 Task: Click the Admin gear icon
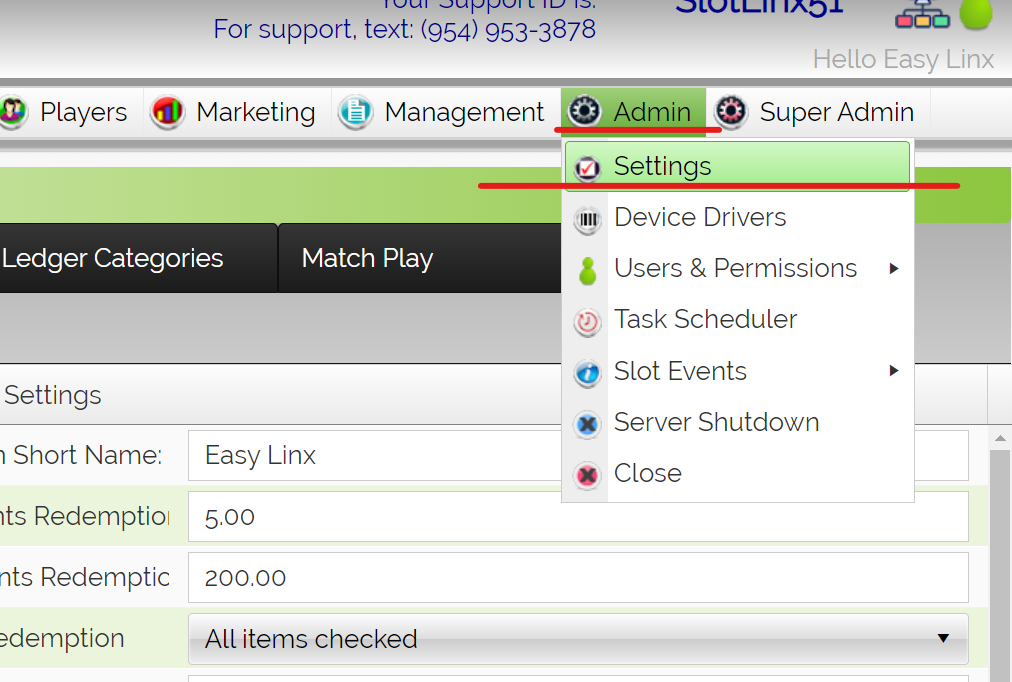pos(584,112)
